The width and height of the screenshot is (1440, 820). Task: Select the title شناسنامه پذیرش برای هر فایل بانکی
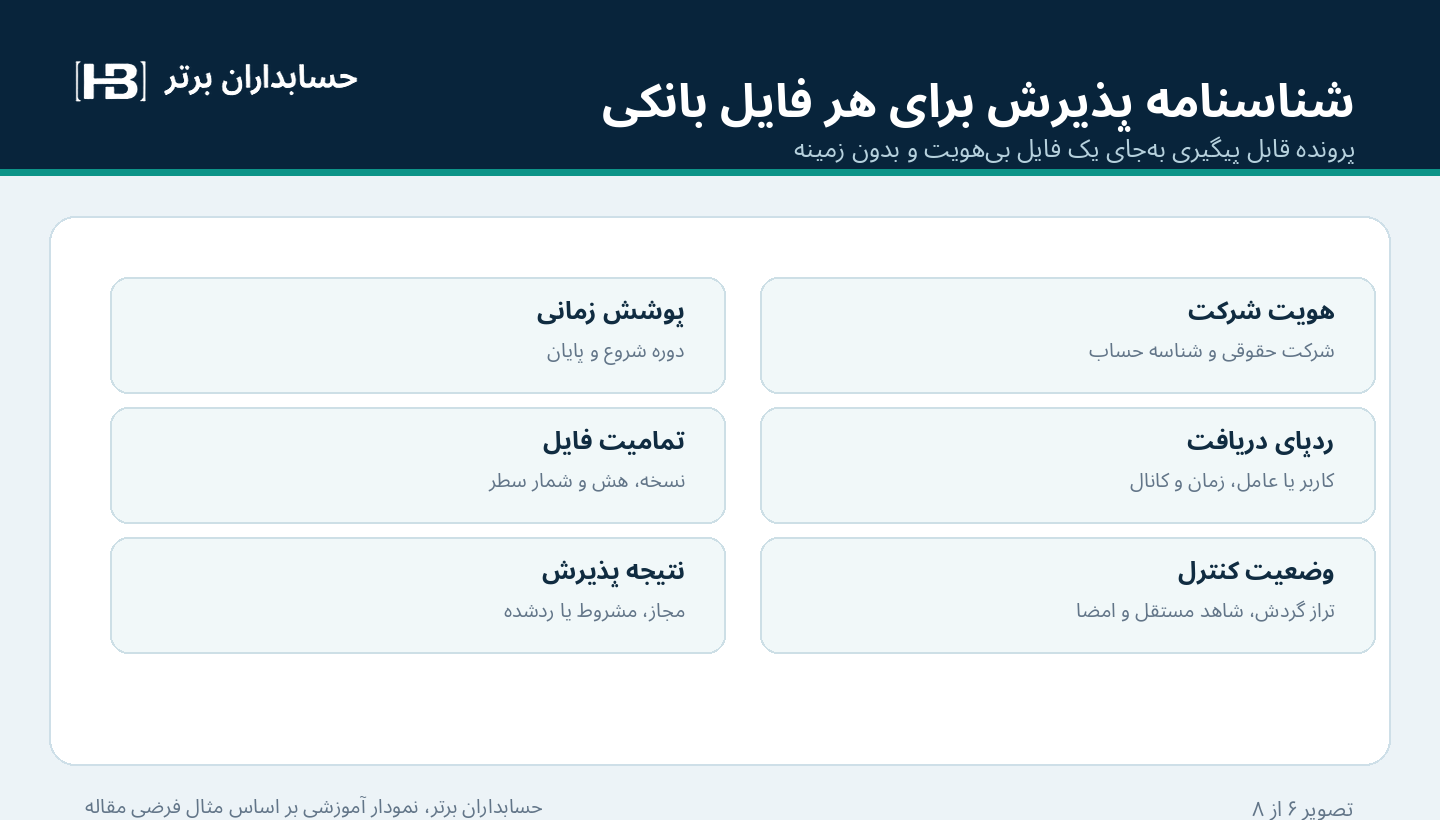tap(978, 103)
